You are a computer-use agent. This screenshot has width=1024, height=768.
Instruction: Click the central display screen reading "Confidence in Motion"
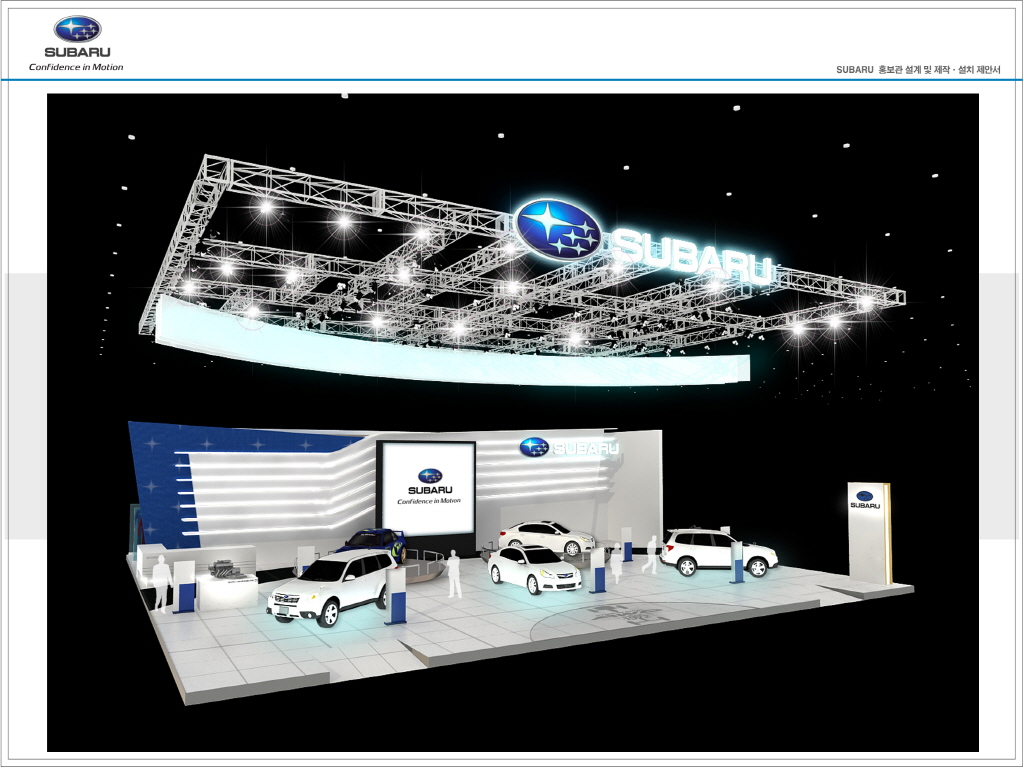click(428, 488)
